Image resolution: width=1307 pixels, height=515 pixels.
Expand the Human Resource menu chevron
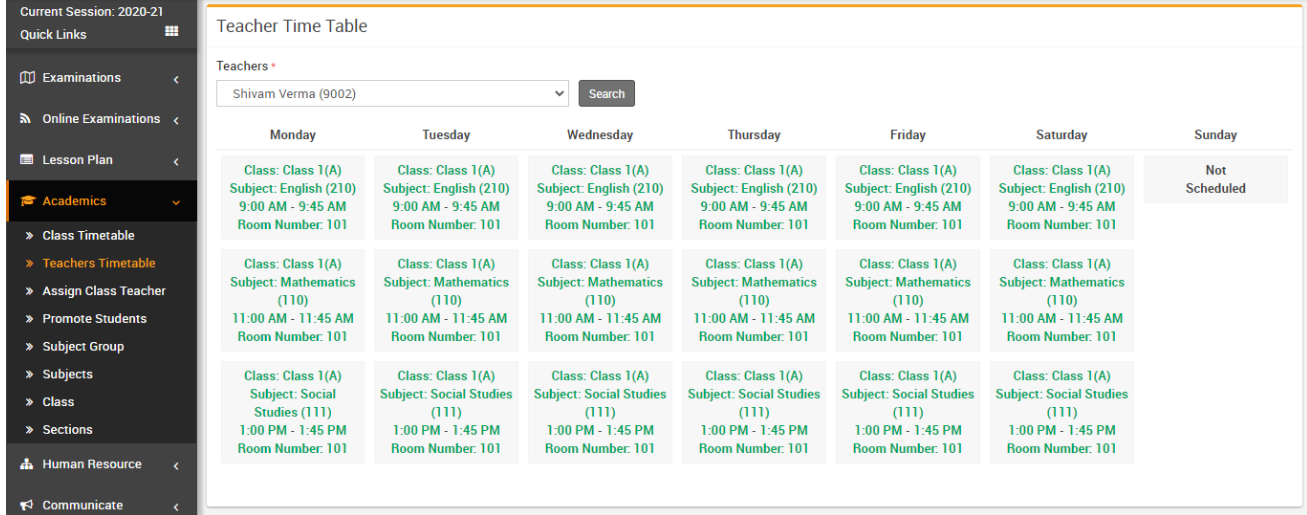point(176,466)
